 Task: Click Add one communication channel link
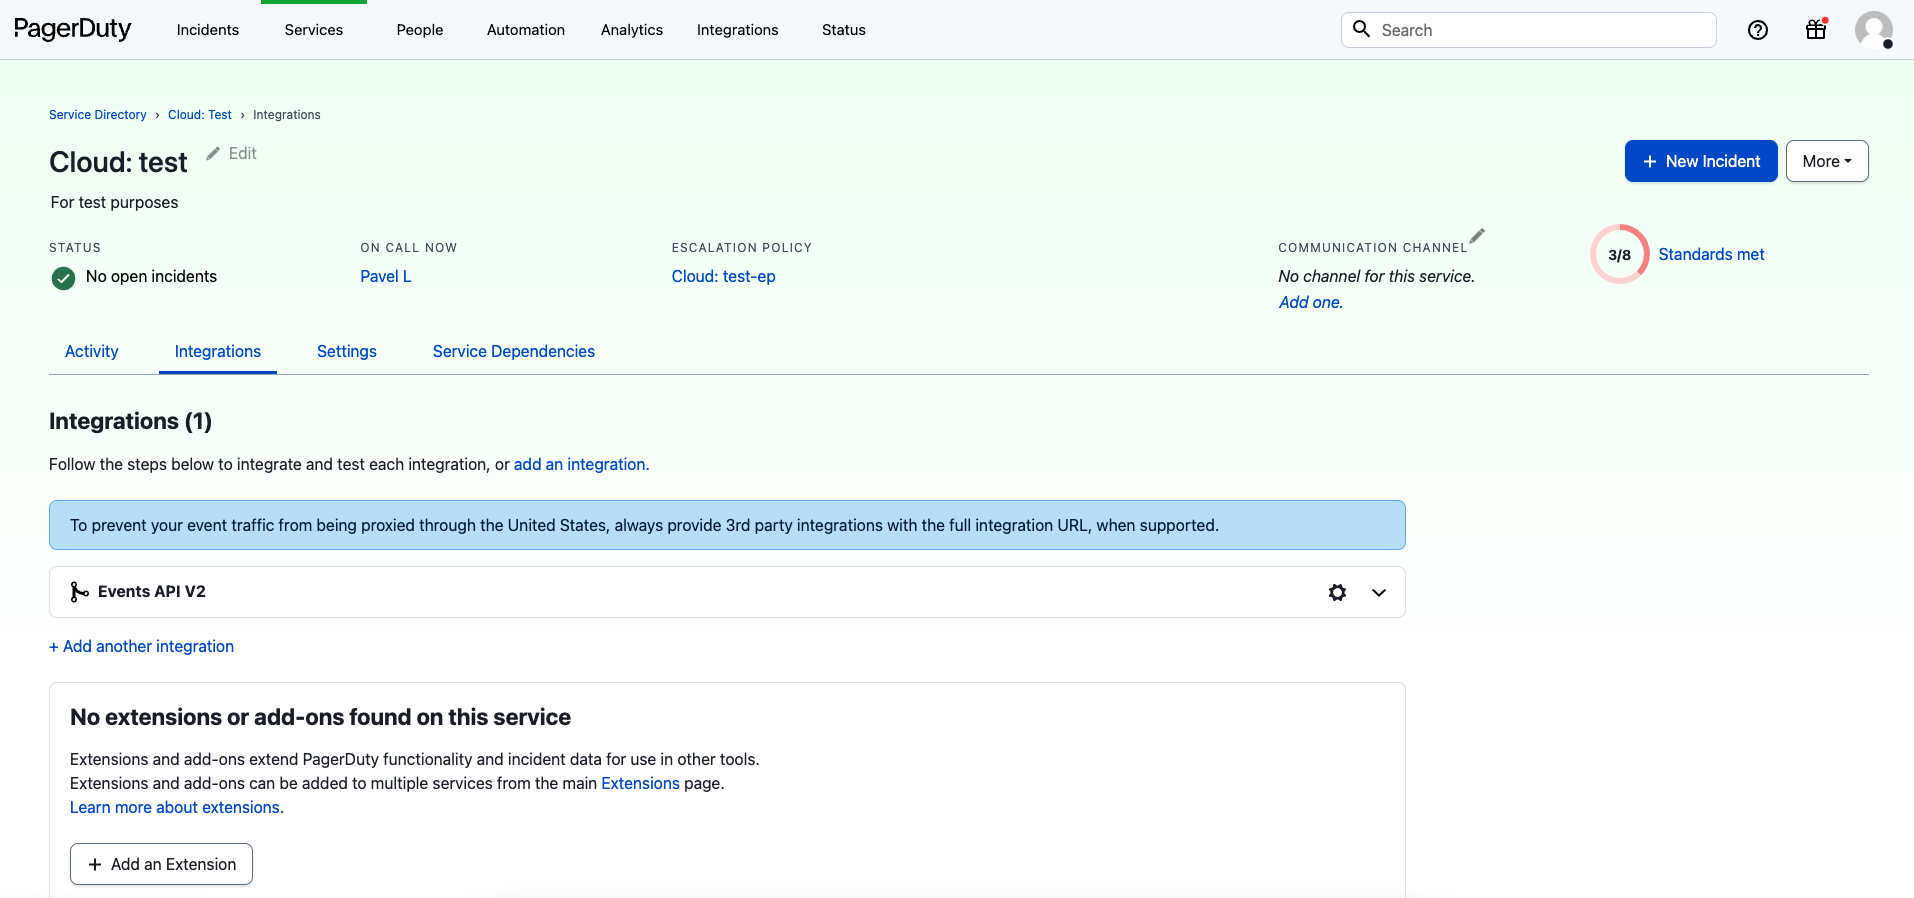[x=1311, y=302]
